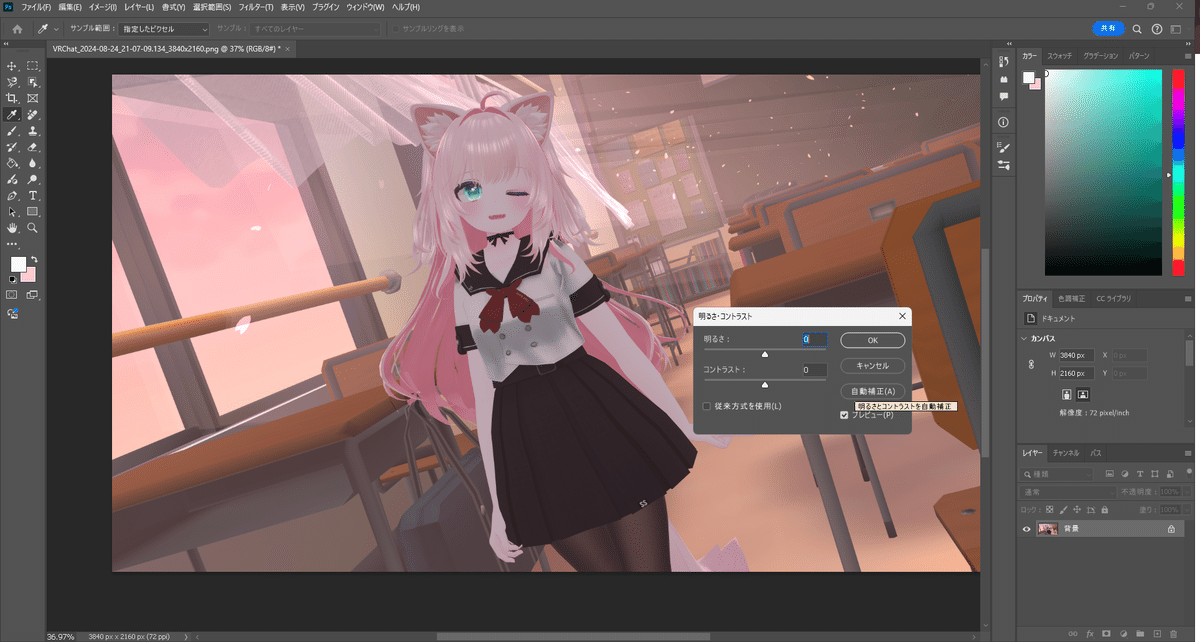The image size is (1200, 642).
Task: Select the Brush tool
Action: point(12,130)
